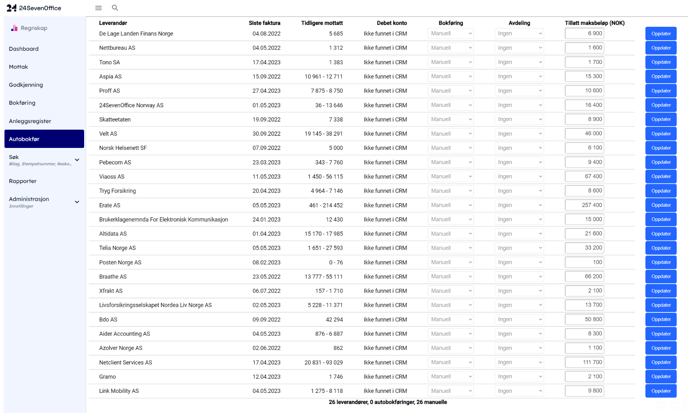
Task: Click the search magnifier icon
Action: click(x=115, y=8)
